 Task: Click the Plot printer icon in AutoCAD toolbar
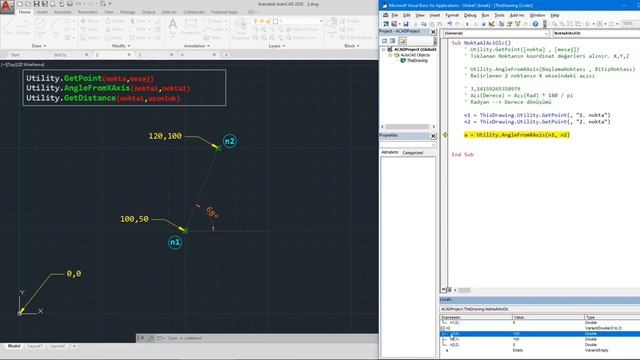click(x=69, y=4)
